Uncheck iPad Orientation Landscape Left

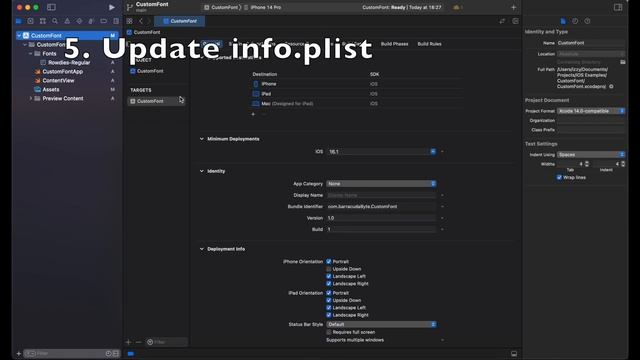(x=329, y=308)
